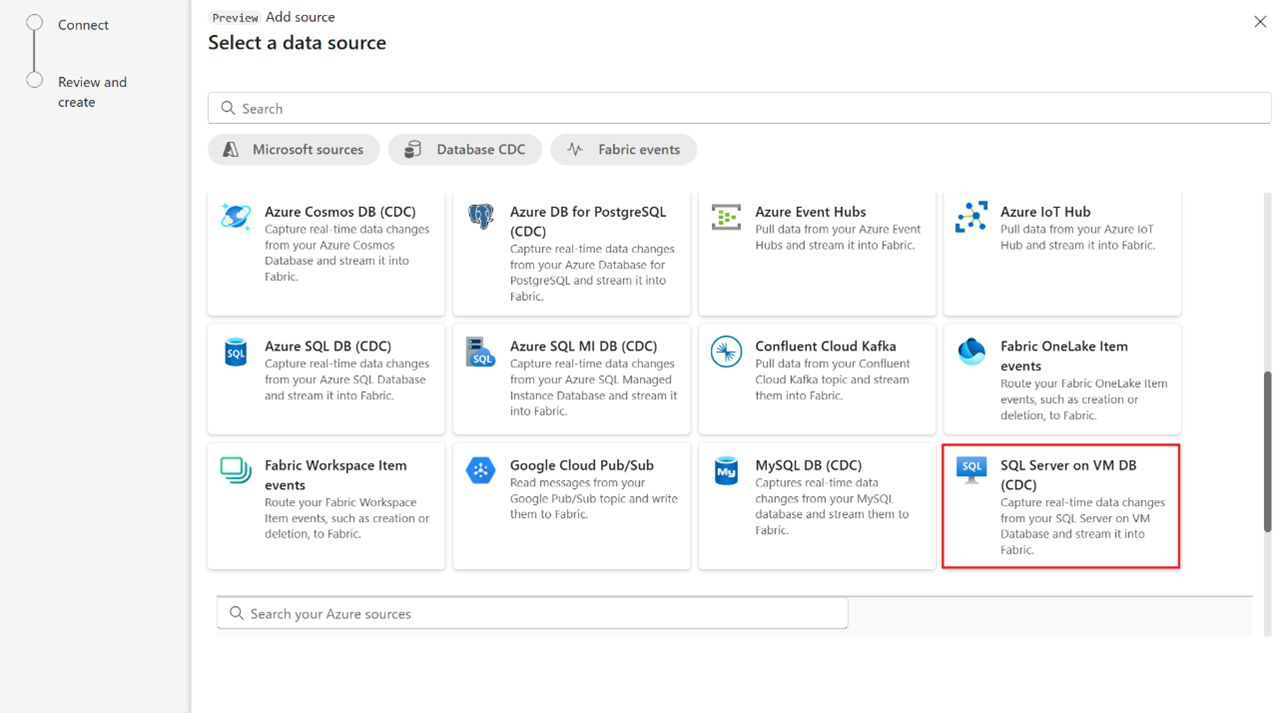Click the Google Cloud Pub/Sub icon
This screenshot has height=713, width=1274.
481,470
